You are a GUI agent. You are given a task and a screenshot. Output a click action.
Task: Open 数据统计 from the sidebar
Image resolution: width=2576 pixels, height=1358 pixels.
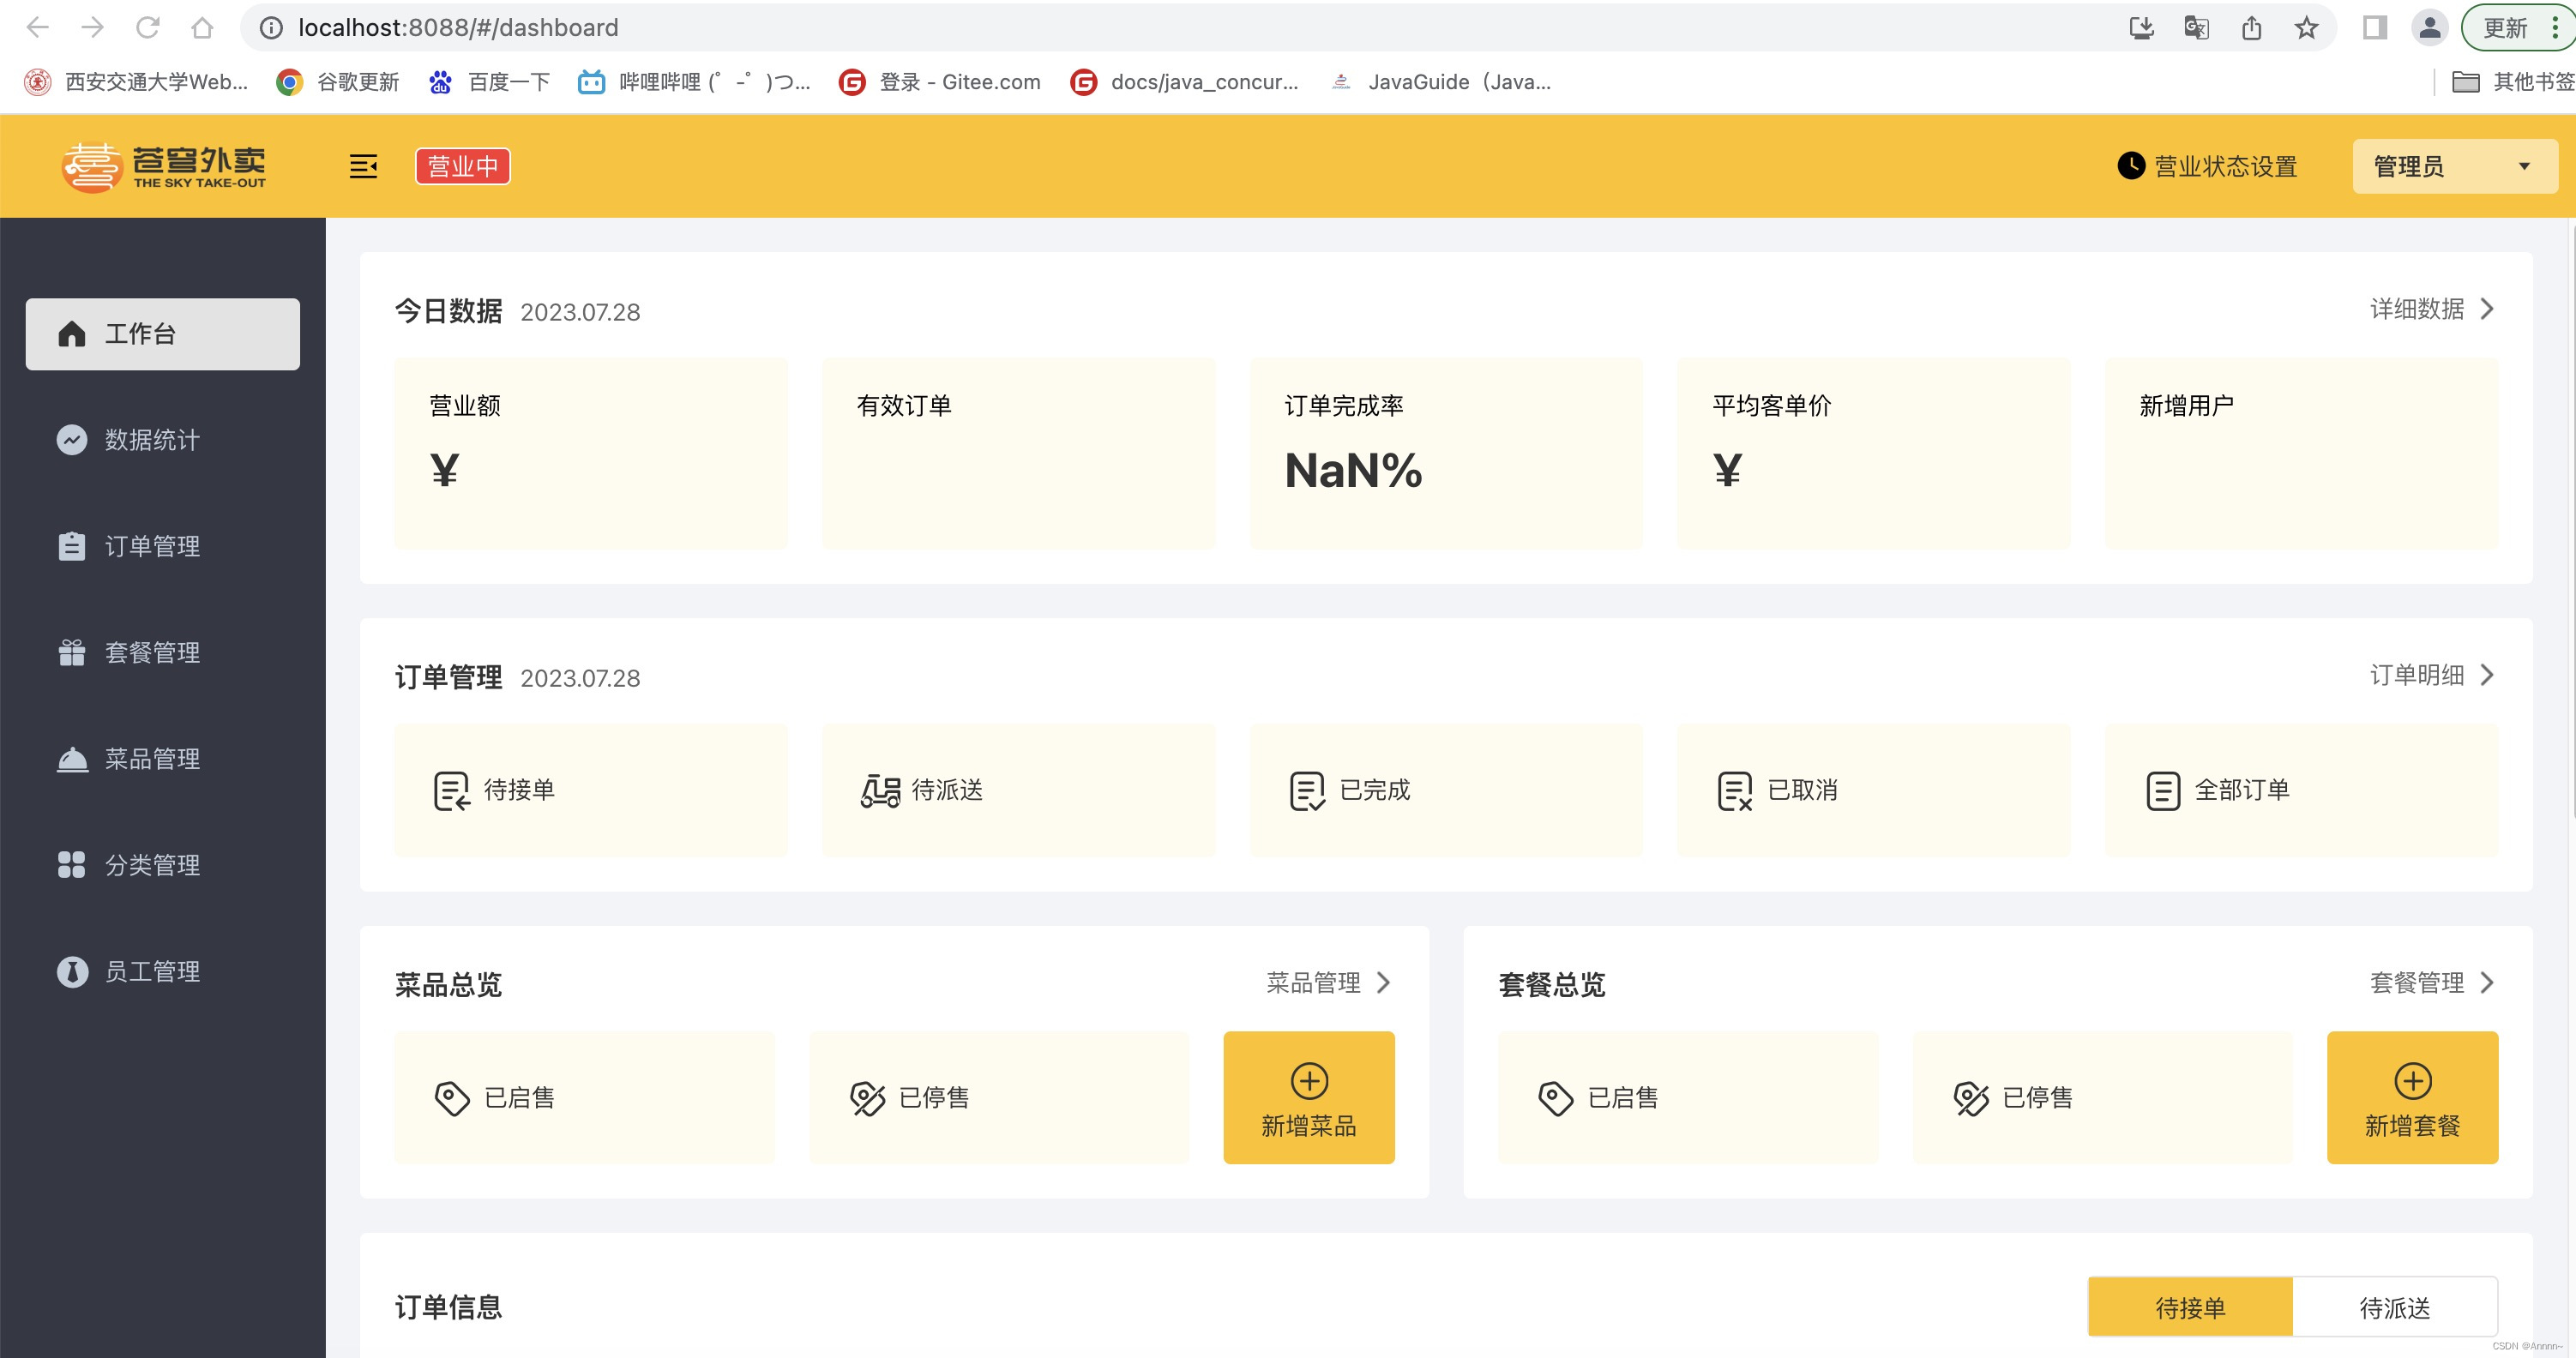(x=163, y=440)
